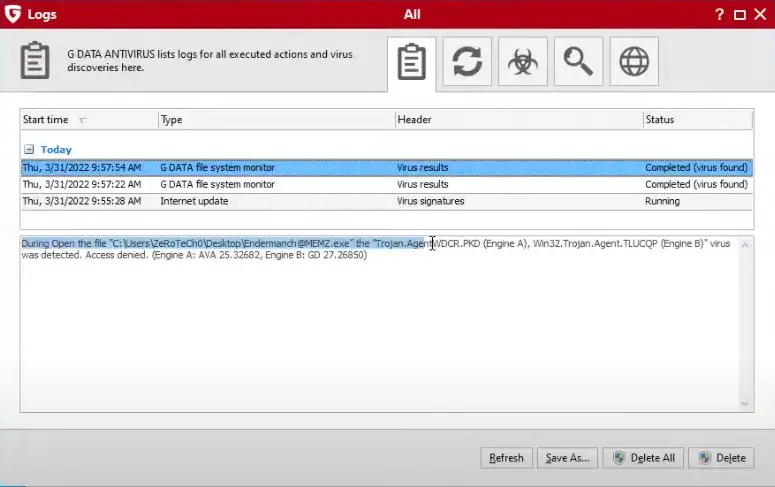This screenshot has width=775, height=487.
Task: Click the update refresh arrows icon
Action: pyautogui.click(x=467, y=62)
